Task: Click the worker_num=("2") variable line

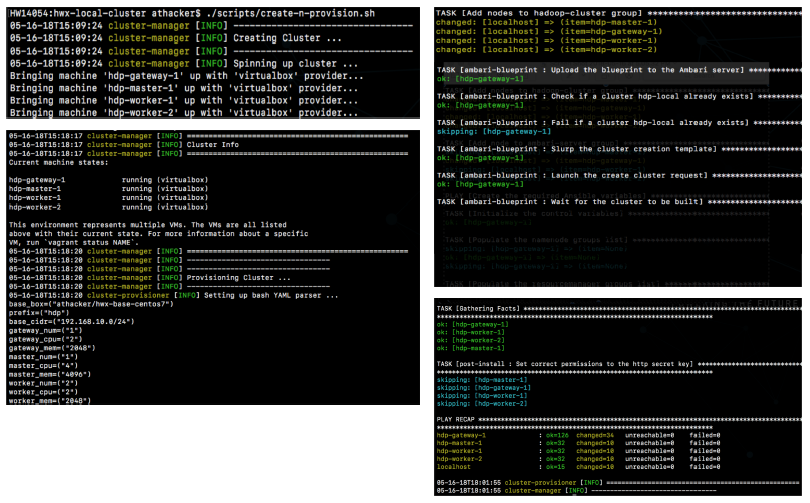Action: (x=43, y=383)
